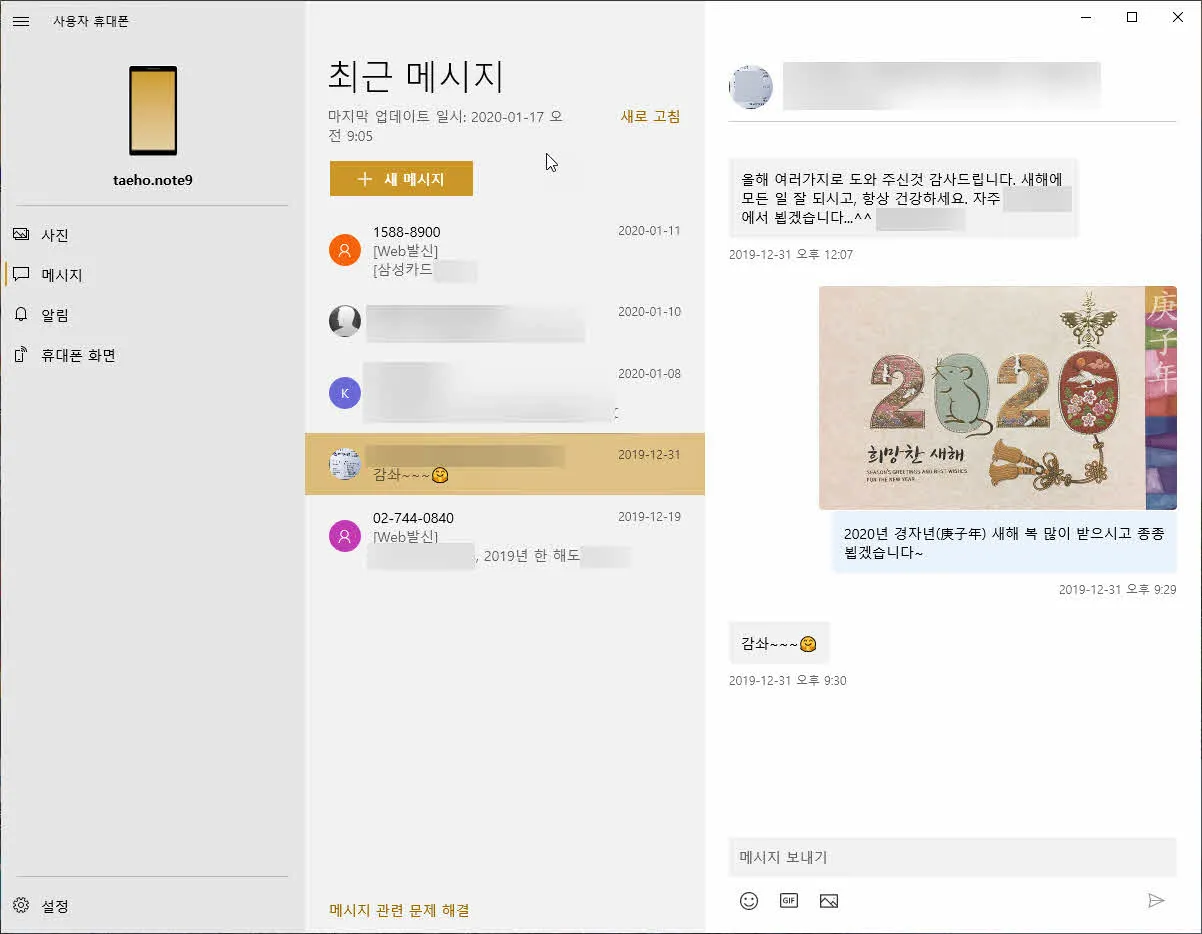Viewport: 1202px width, 934px height.
Task: Send the message with the paper plane icon
Action: 1157,900
